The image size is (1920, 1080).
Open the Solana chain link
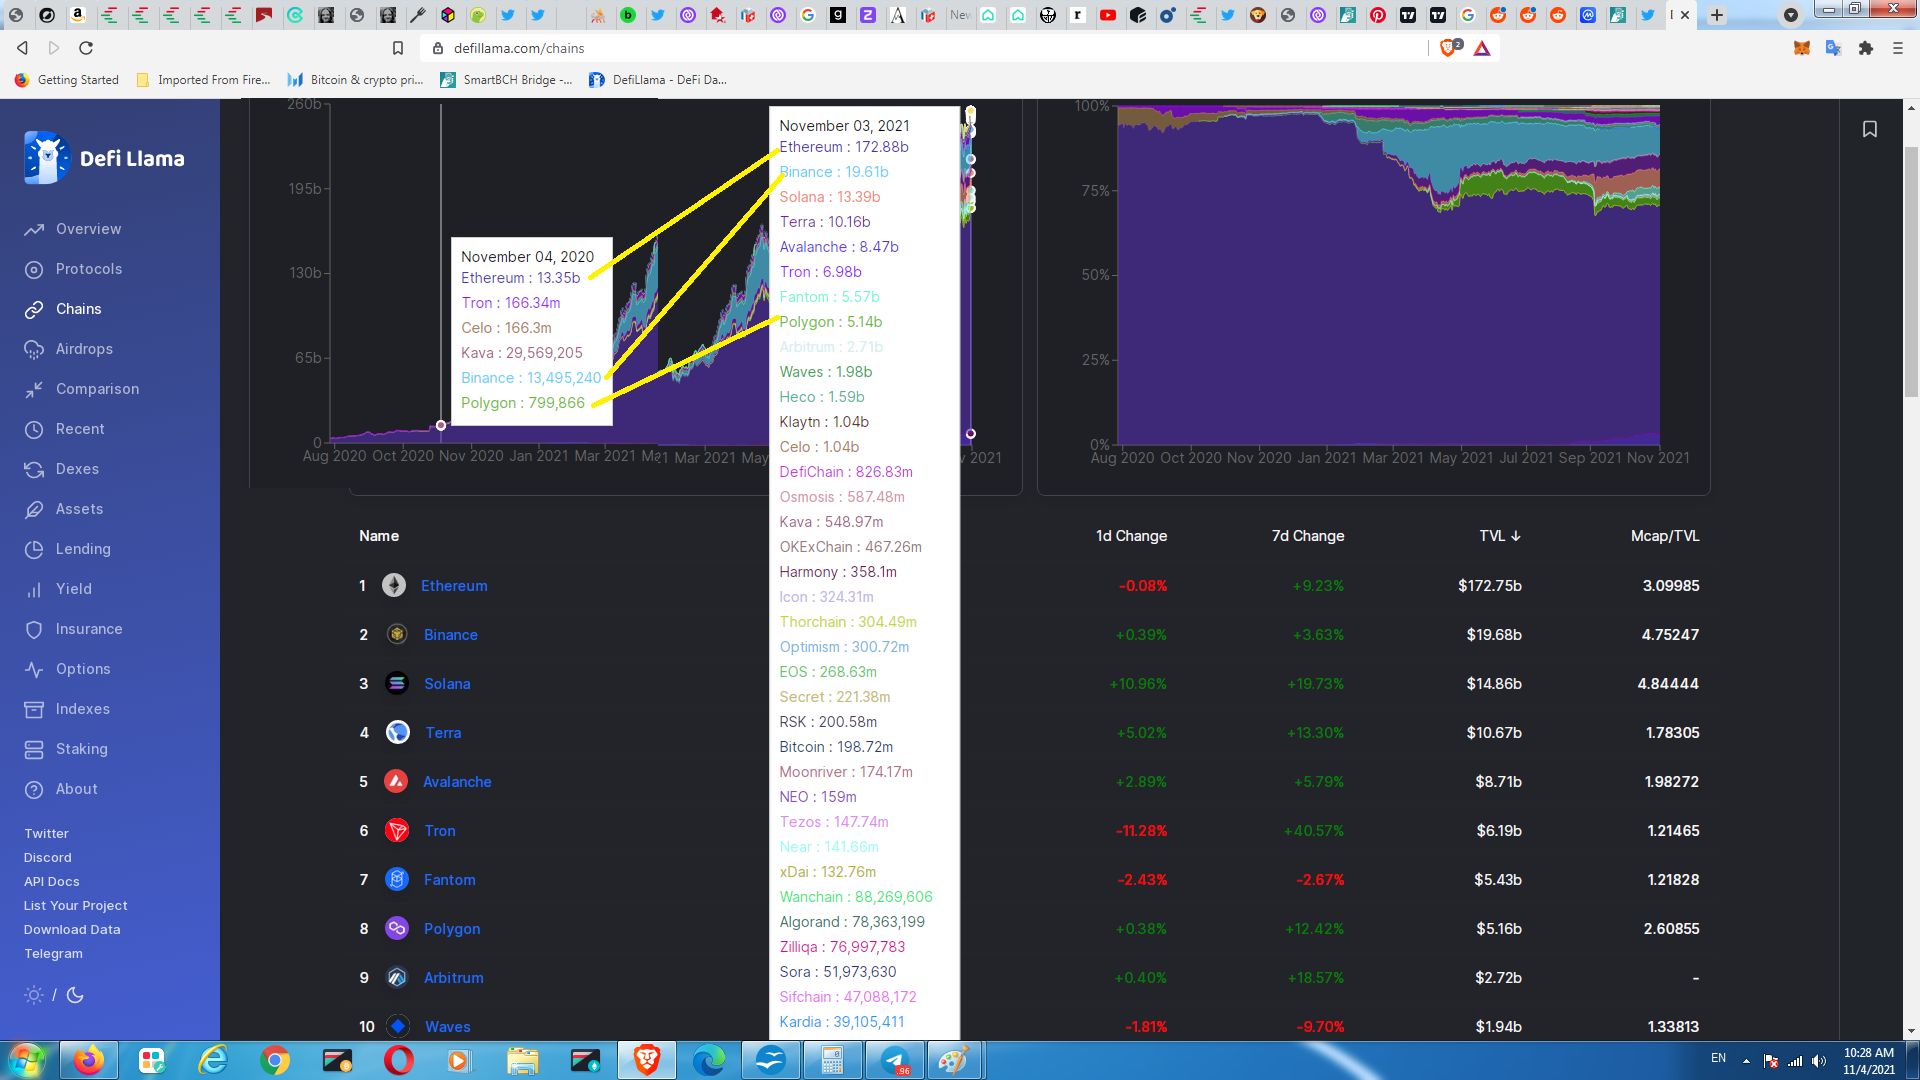(x=447, y=684)
